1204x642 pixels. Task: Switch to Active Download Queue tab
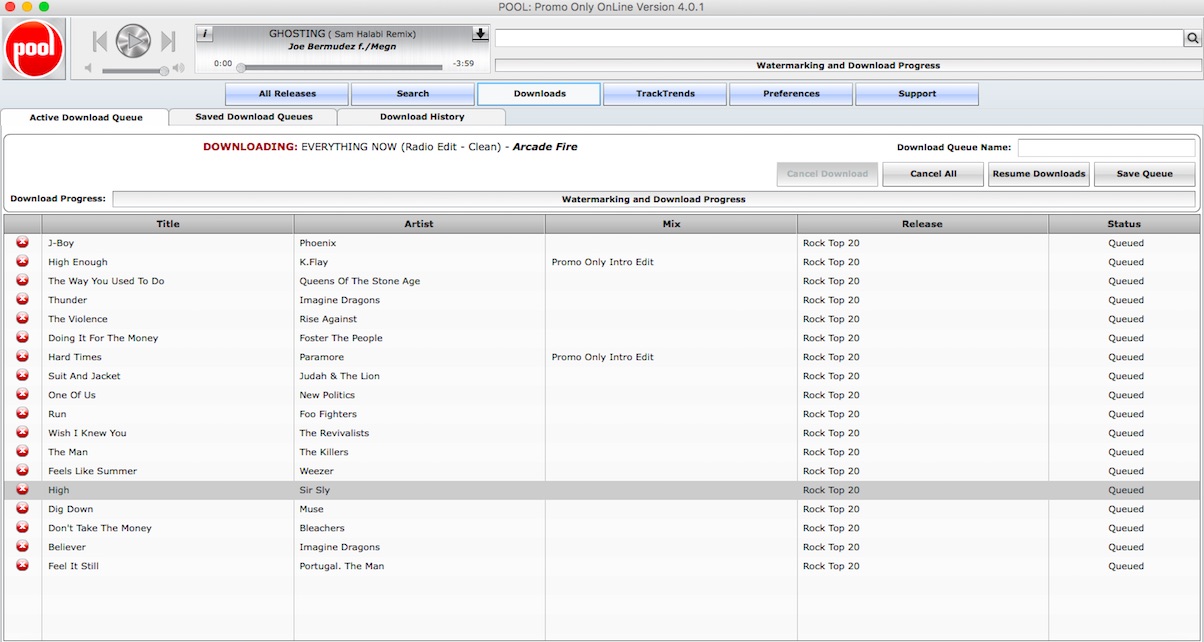[x=85, y=118]
